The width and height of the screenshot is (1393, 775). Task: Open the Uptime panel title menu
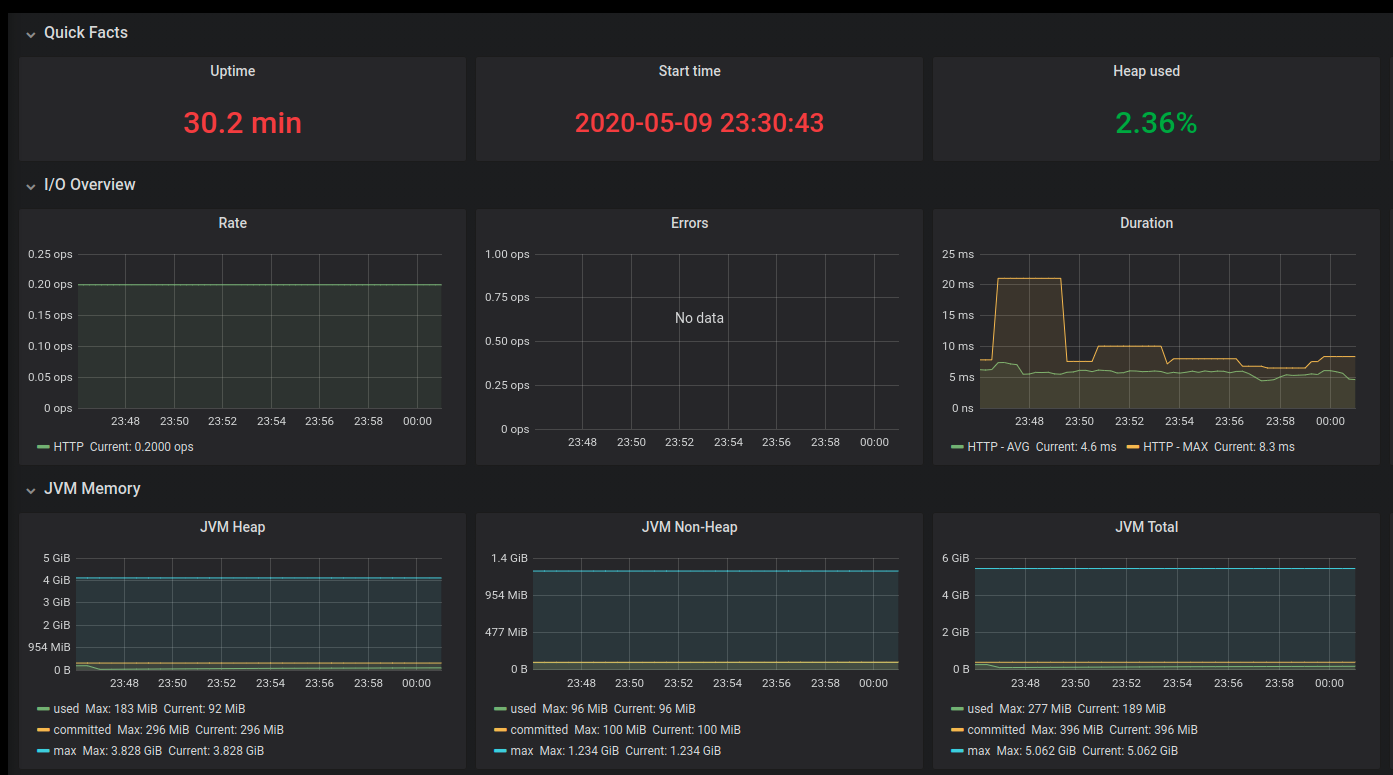[x=232, y=71]
